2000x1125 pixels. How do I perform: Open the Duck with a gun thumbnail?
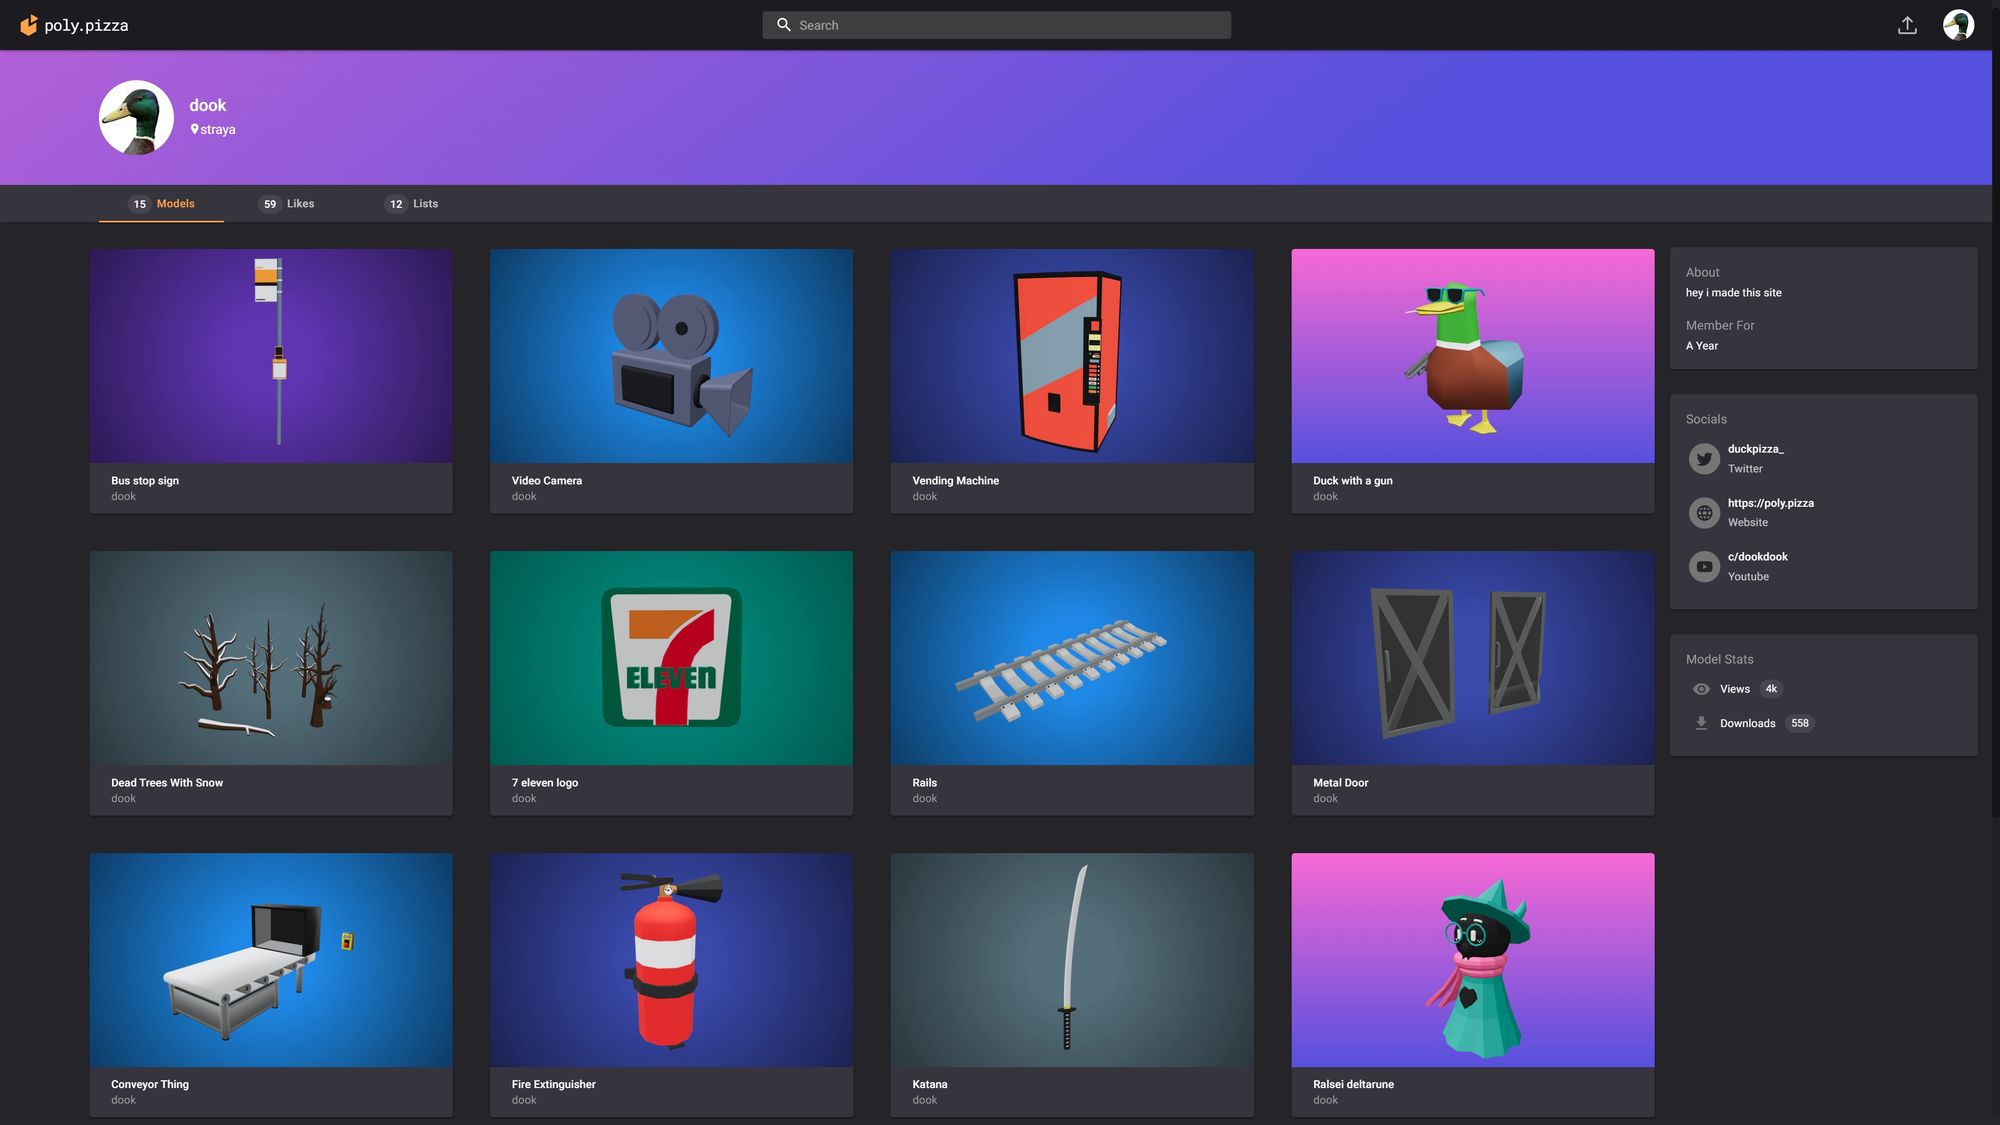(1472, 356)
